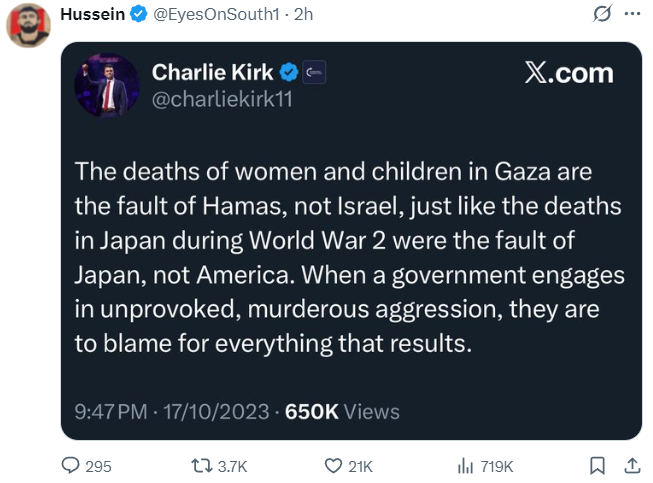Click Hussein's blue verified badge
The width and height of the screenshot is (653, 483).
(x=139, y=14)
